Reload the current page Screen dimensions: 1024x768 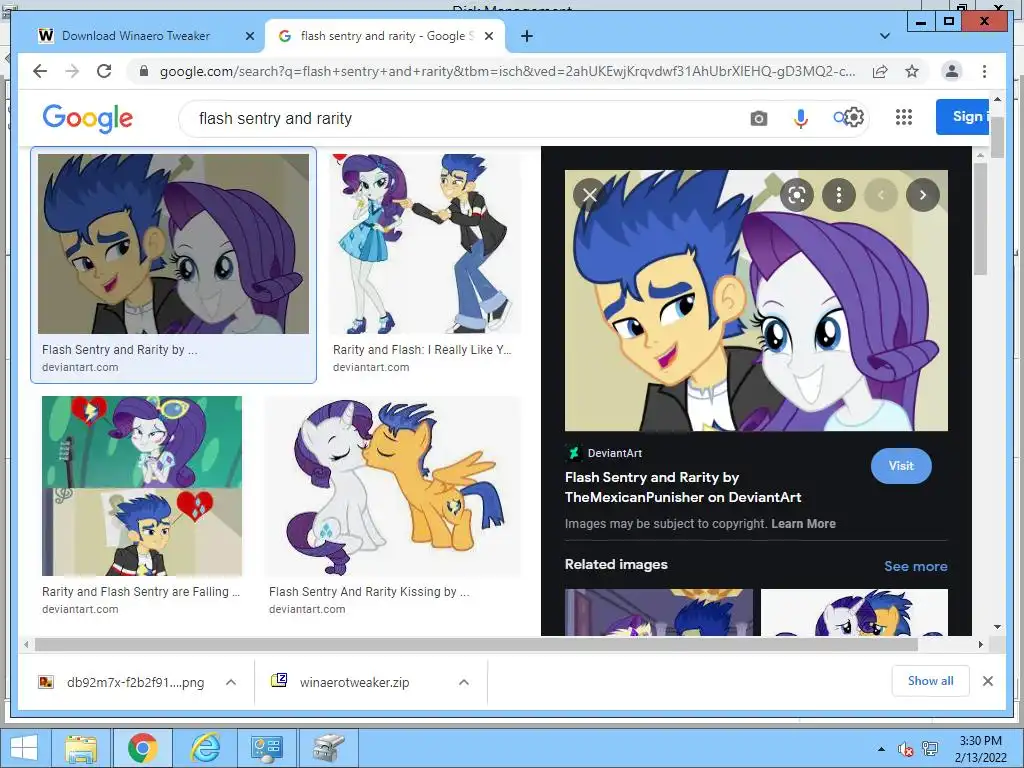click(104, 71)
